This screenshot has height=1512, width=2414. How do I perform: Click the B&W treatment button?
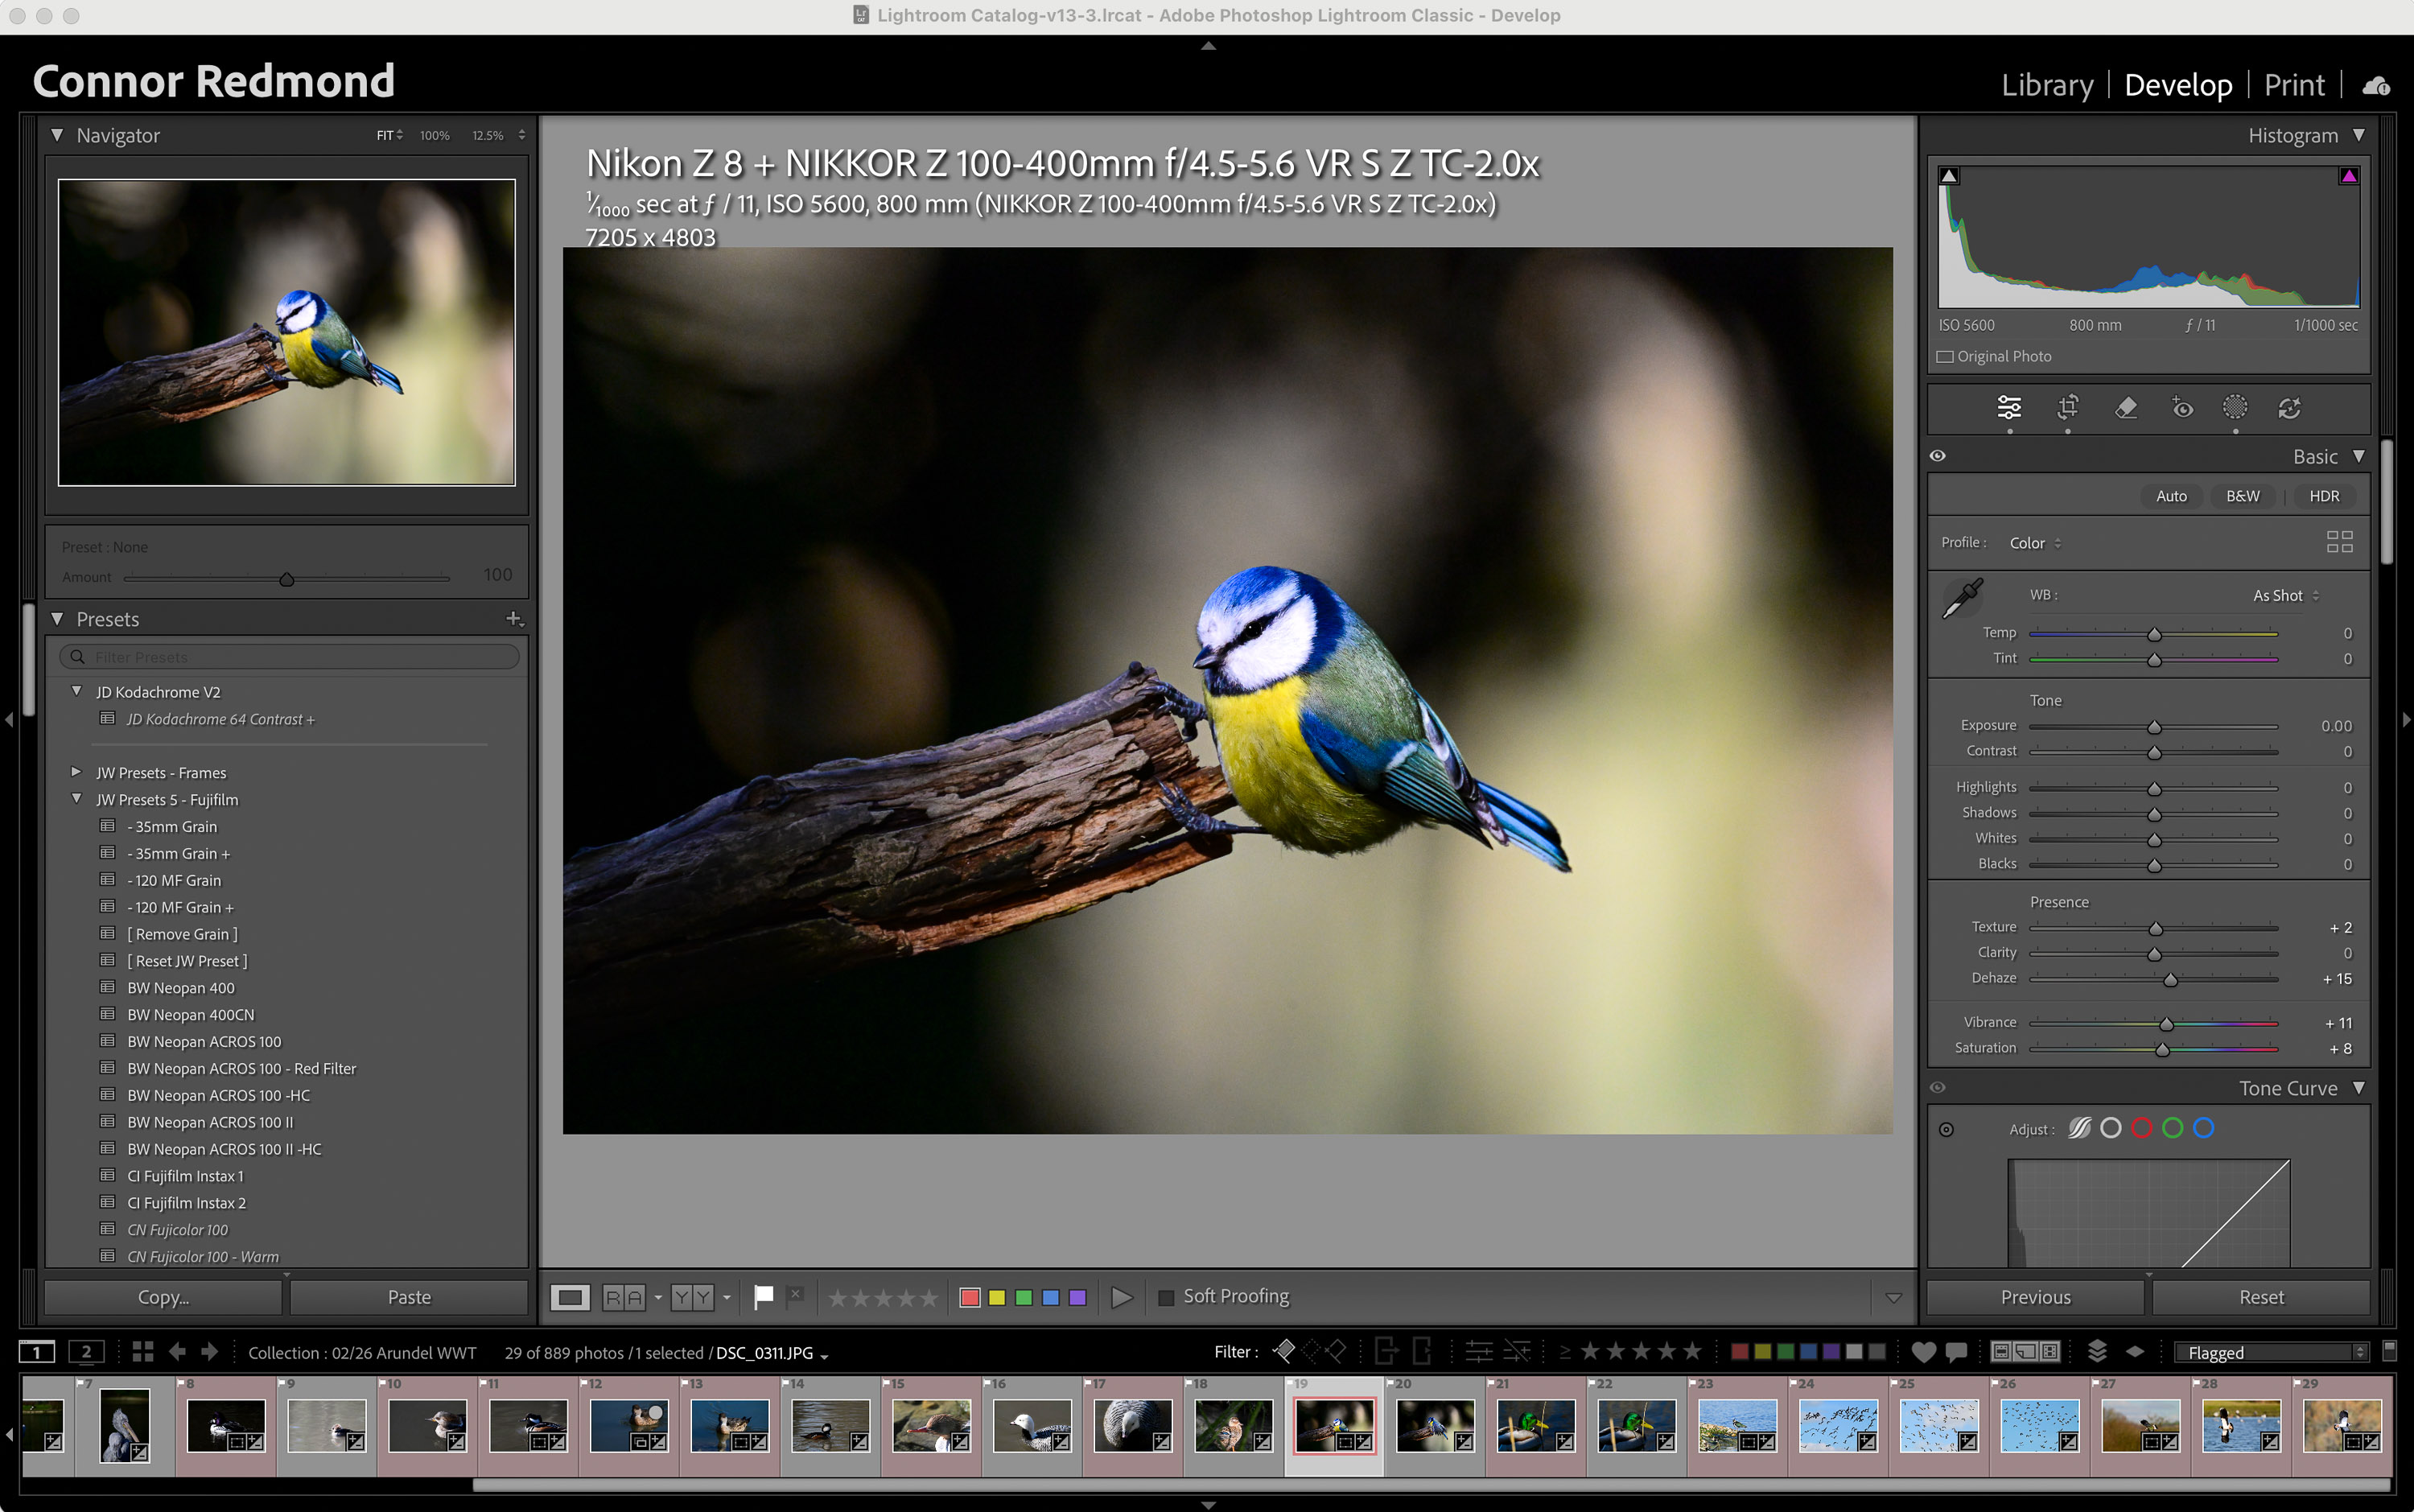tap(2242, 496)
